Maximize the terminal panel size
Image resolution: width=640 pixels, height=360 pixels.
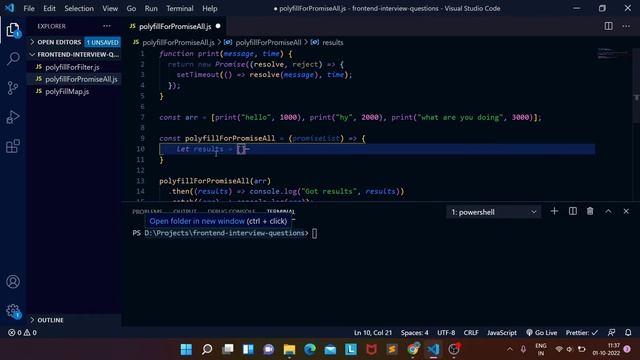608,211
